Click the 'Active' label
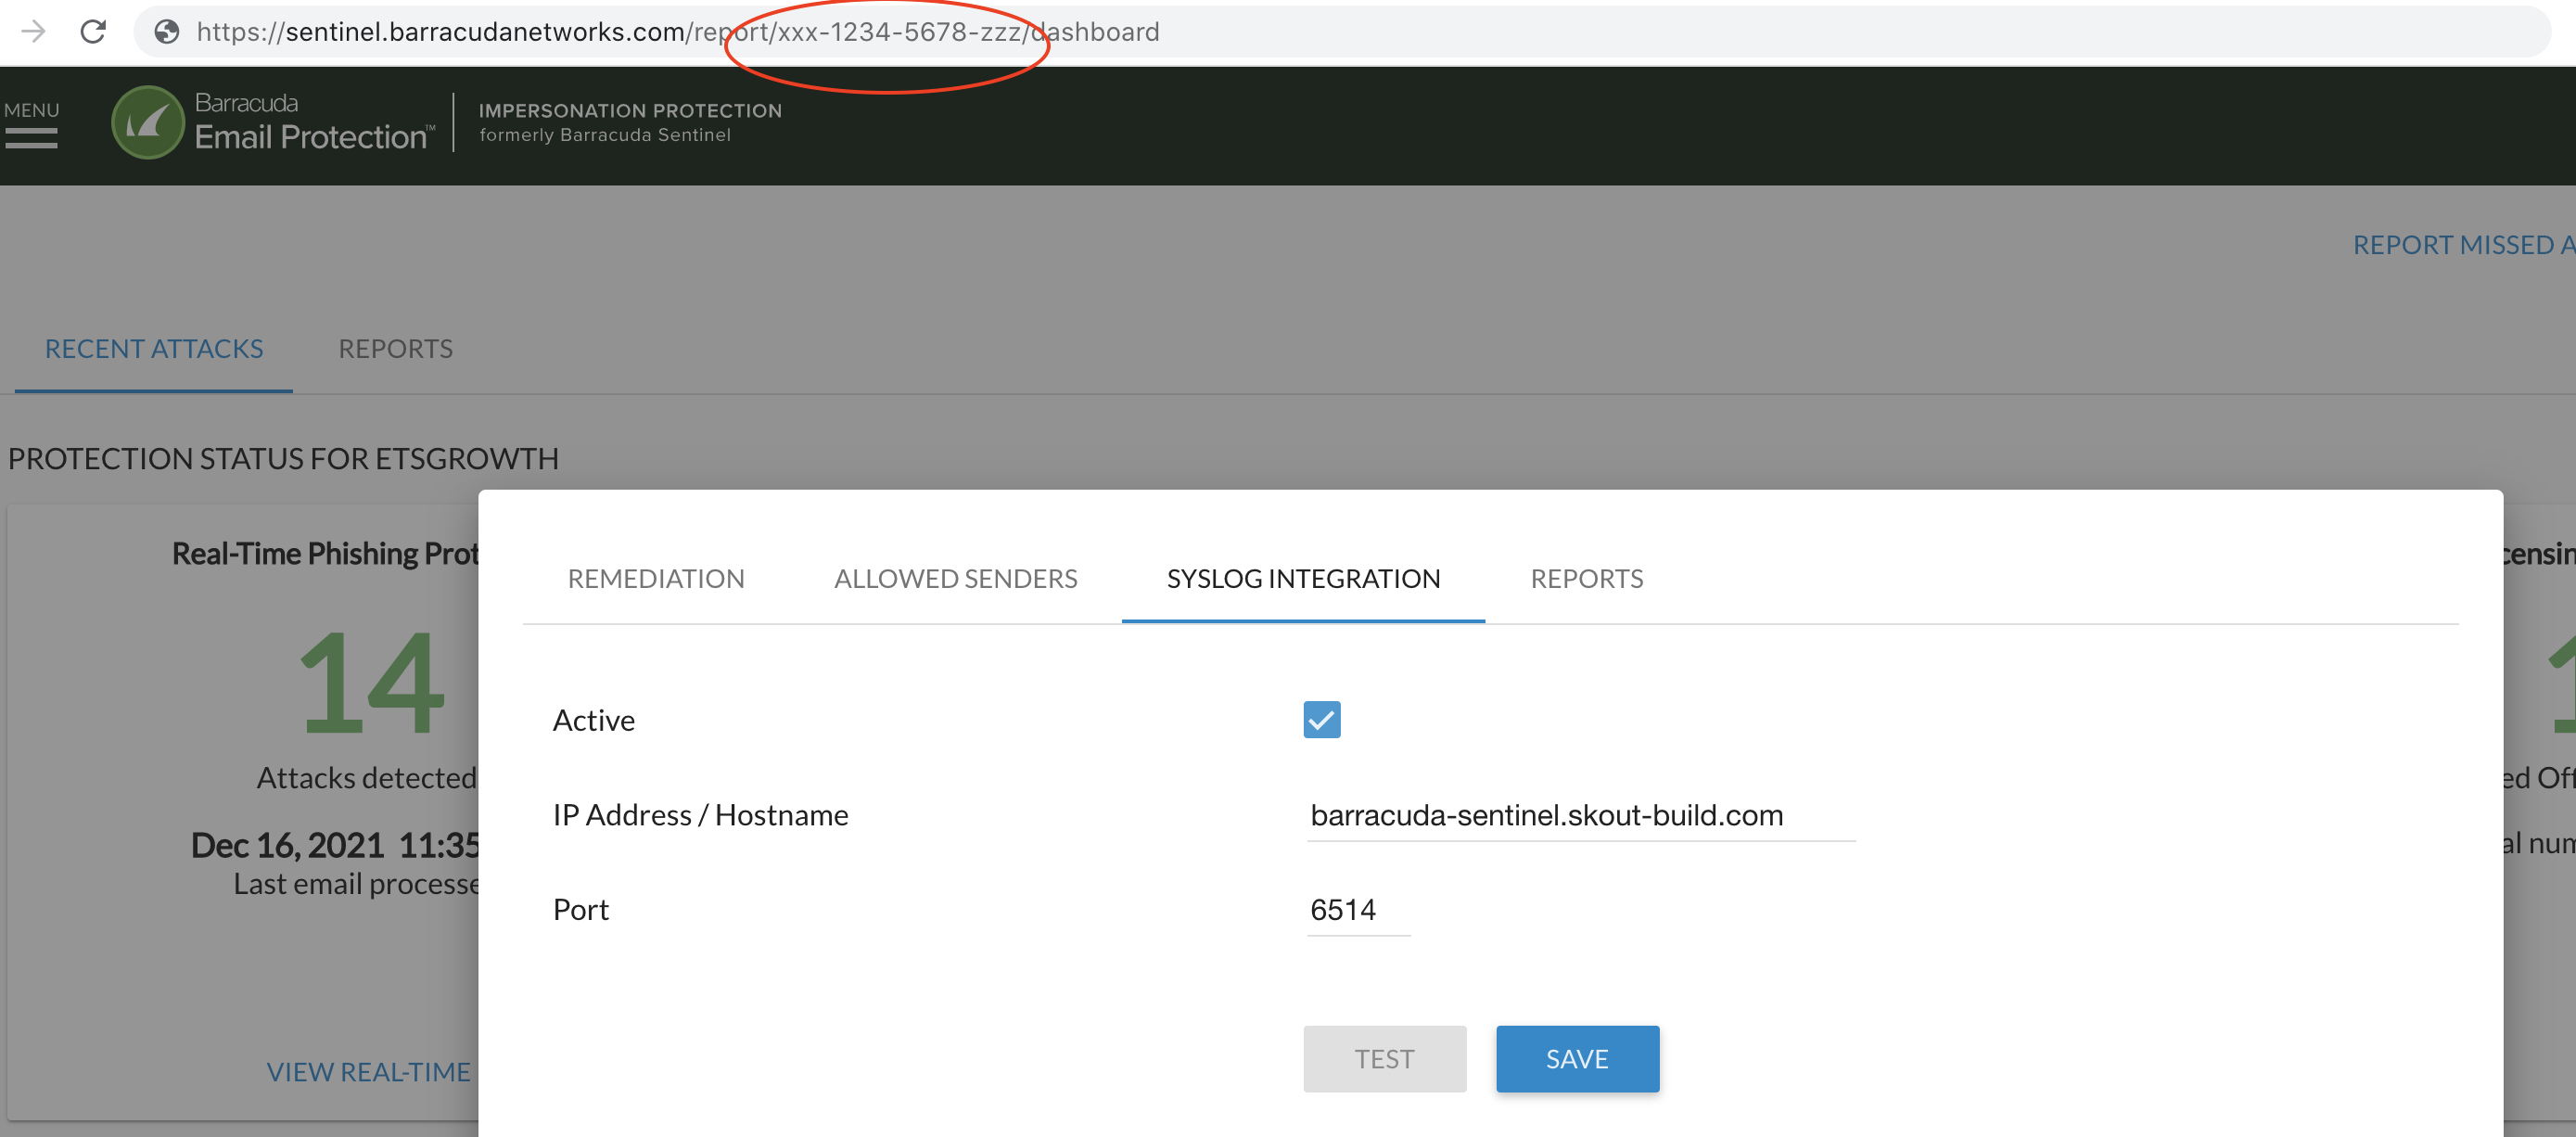 click(x=594, y=720)
